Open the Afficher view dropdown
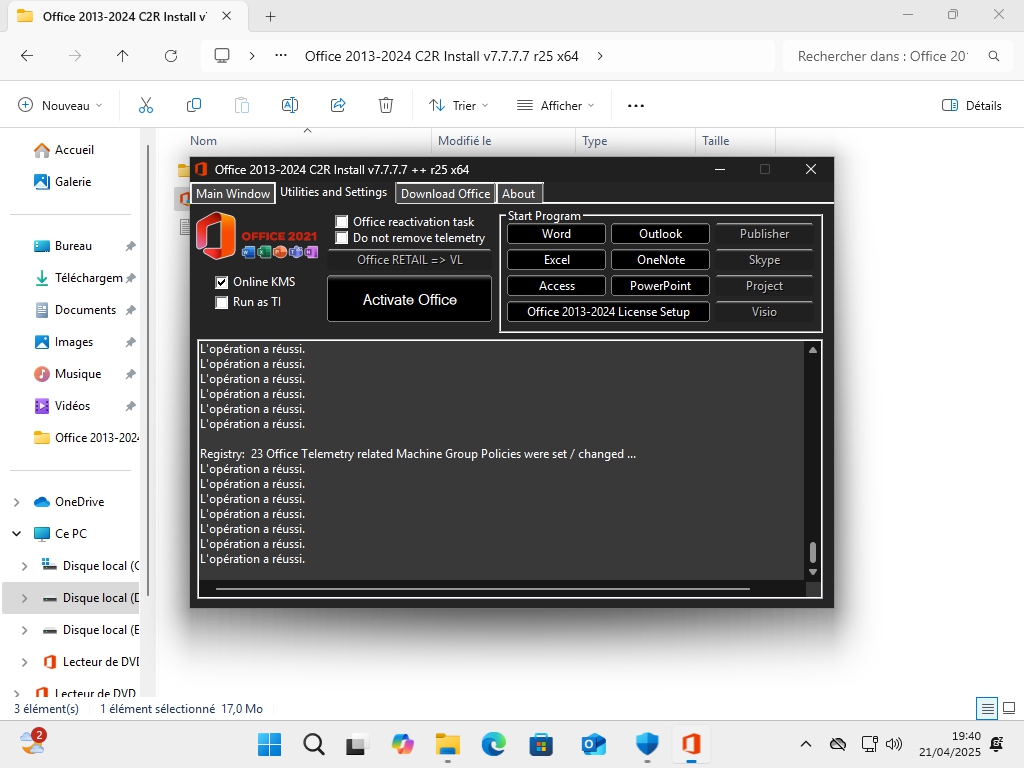 tap(555, 105)
